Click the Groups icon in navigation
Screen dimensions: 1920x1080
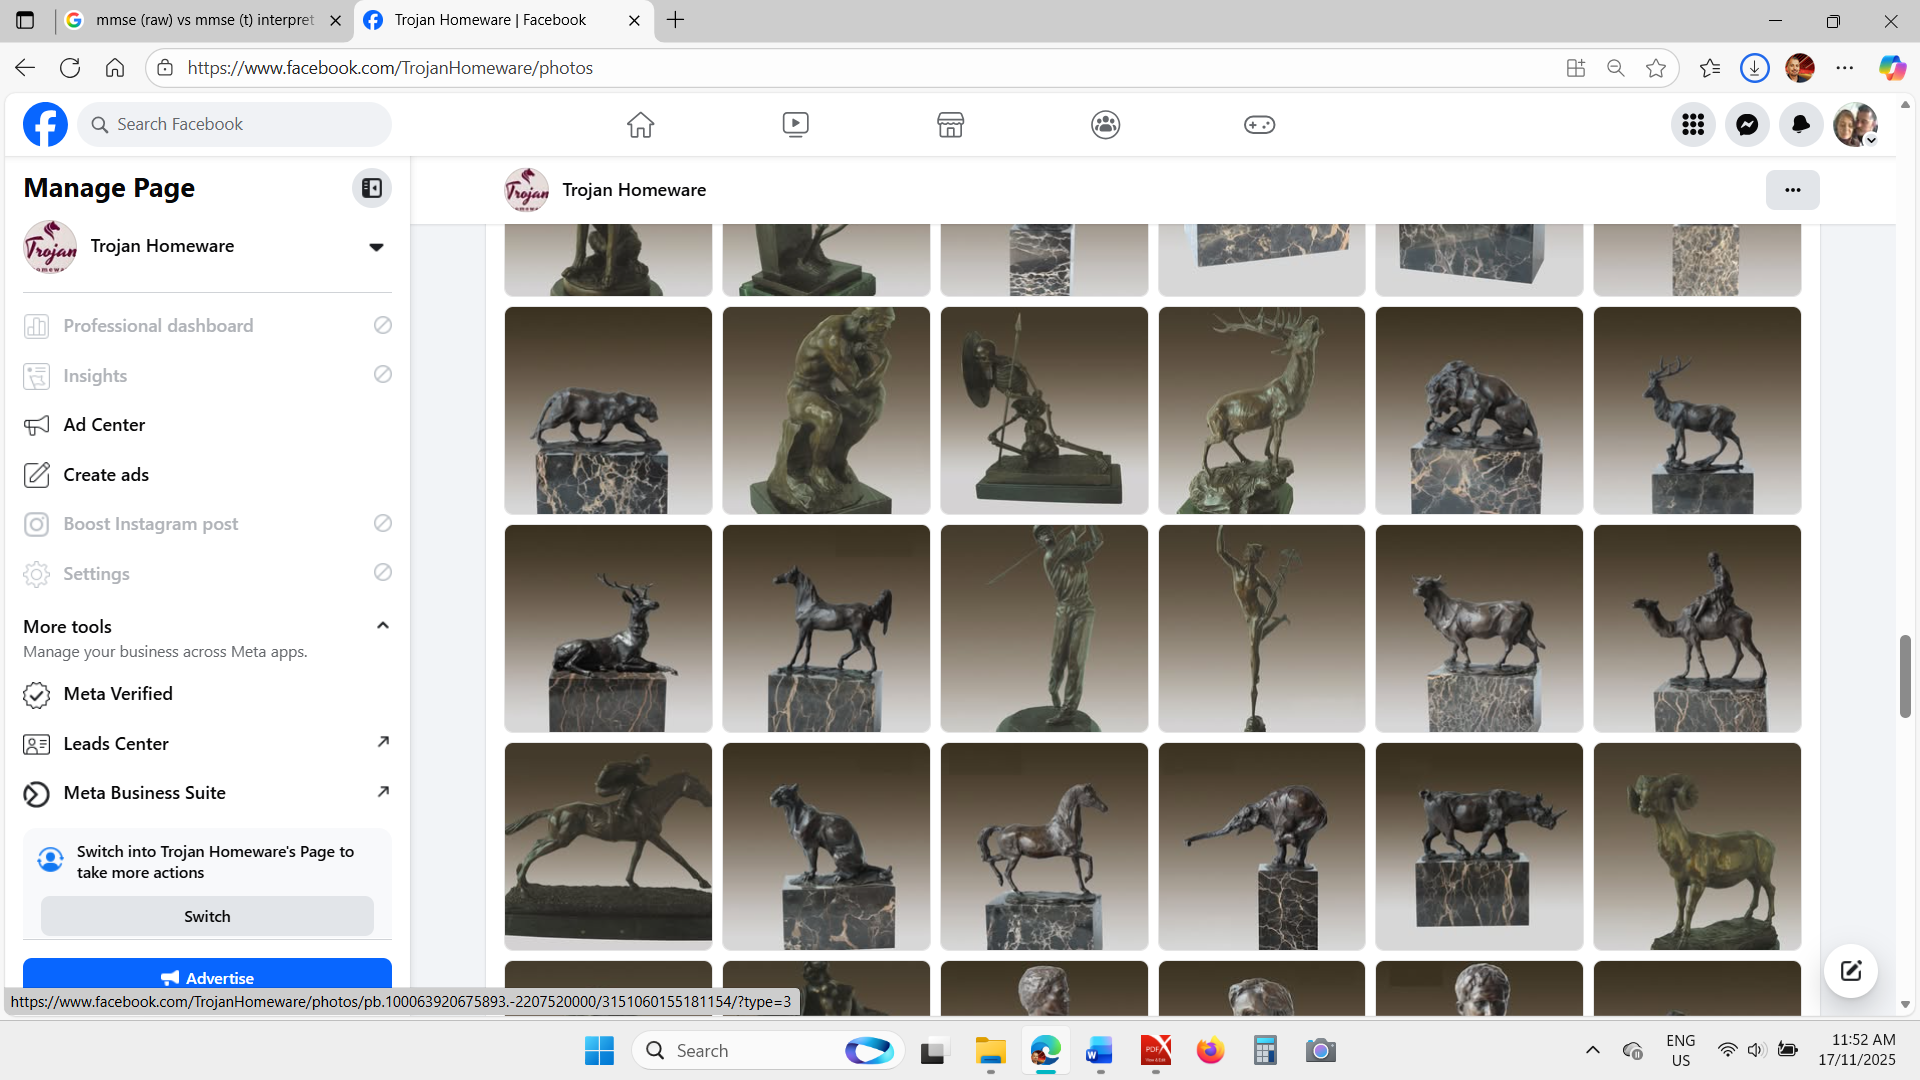(x=1105, y=125)
